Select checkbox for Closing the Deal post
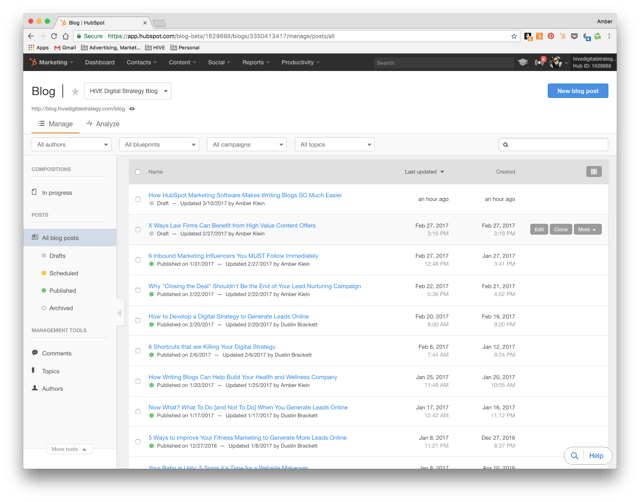 (x=138, y=290)
